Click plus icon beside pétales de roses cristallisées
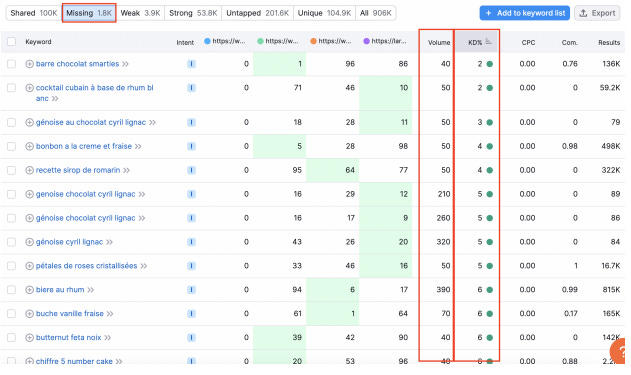The image size is (631, 375). (x=29, y=266)
